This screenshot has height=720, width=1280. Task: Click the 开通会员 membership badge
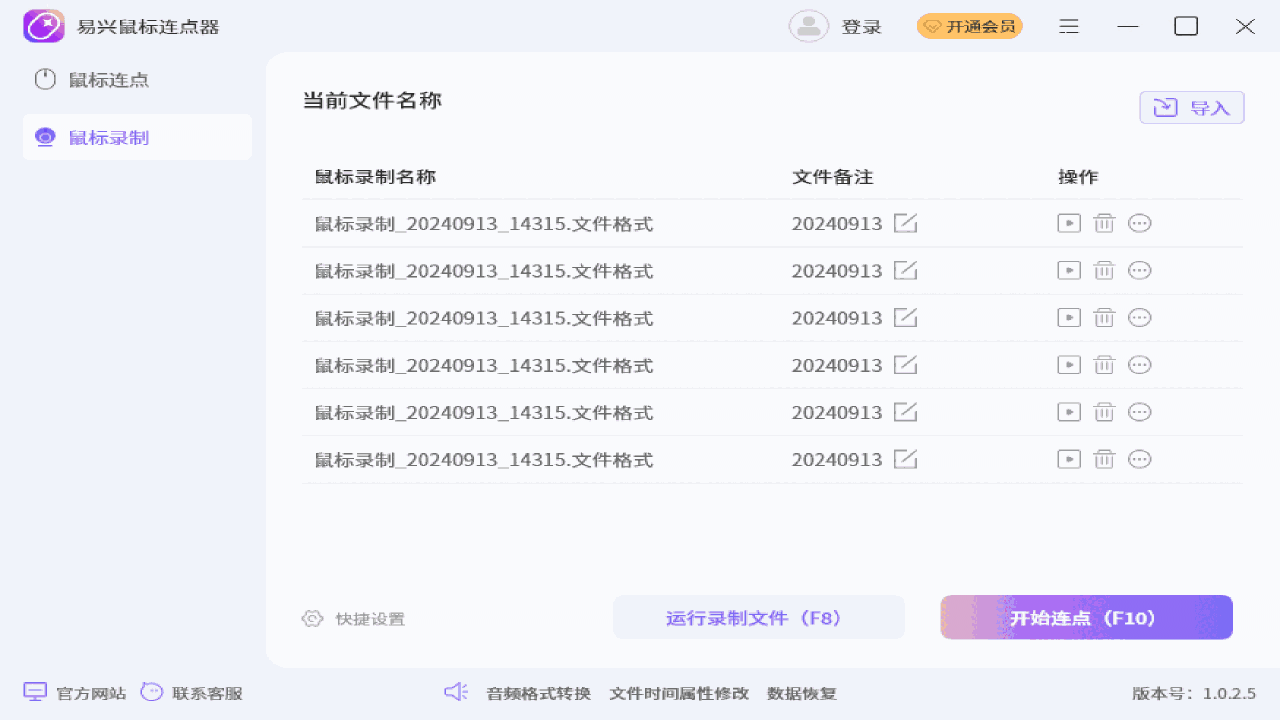(x=969, y=27)
